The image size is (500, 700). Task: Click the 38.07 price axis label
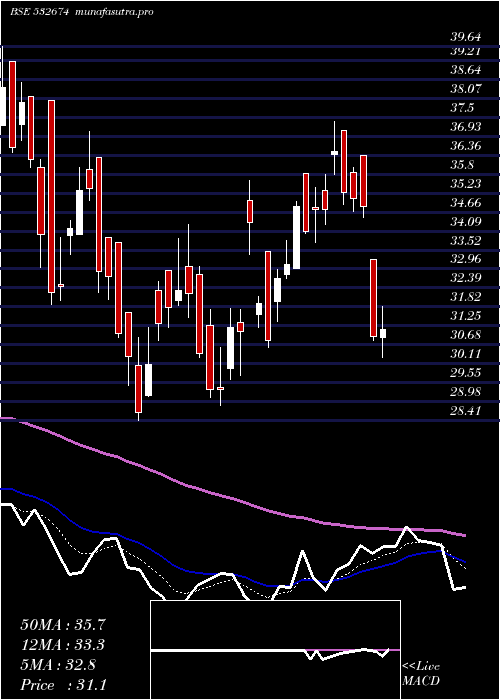pos(466,89)
